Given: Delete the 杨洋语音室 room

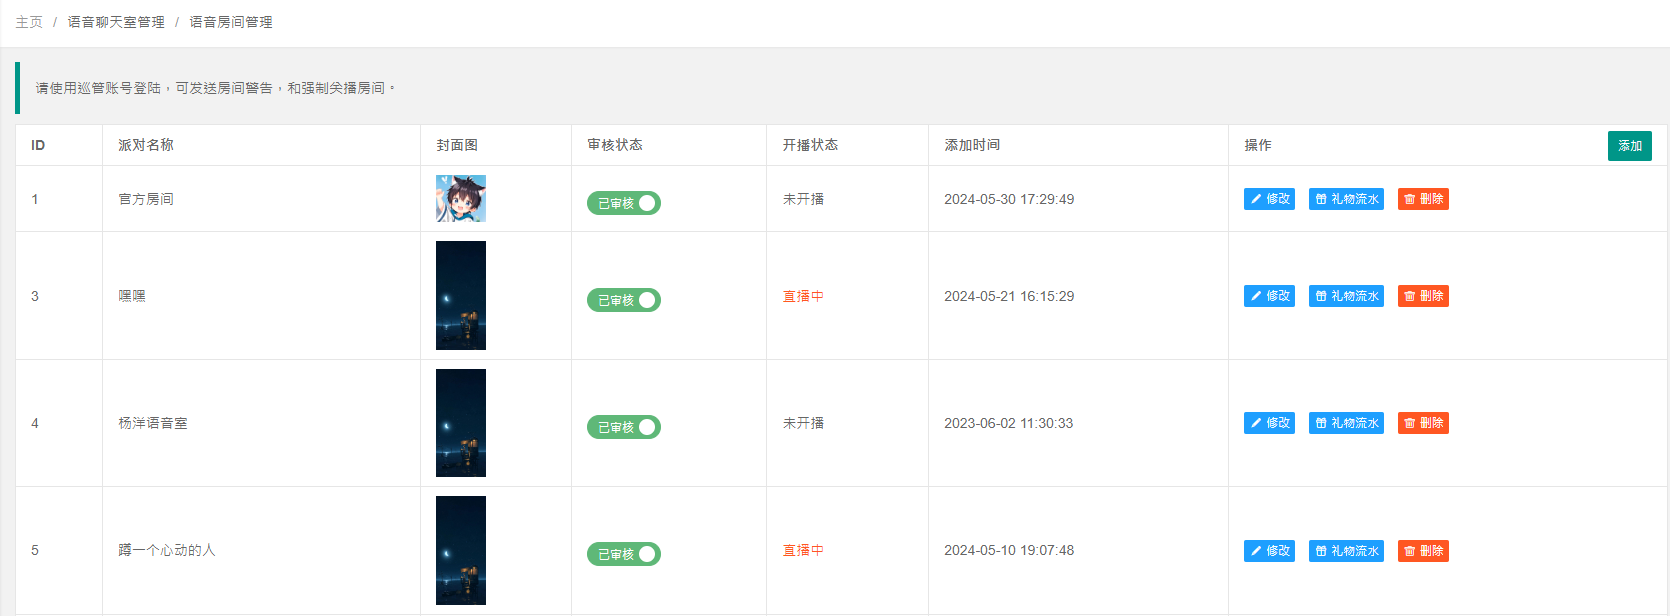Looking at the screenshot, I should tap(1423, 423).
